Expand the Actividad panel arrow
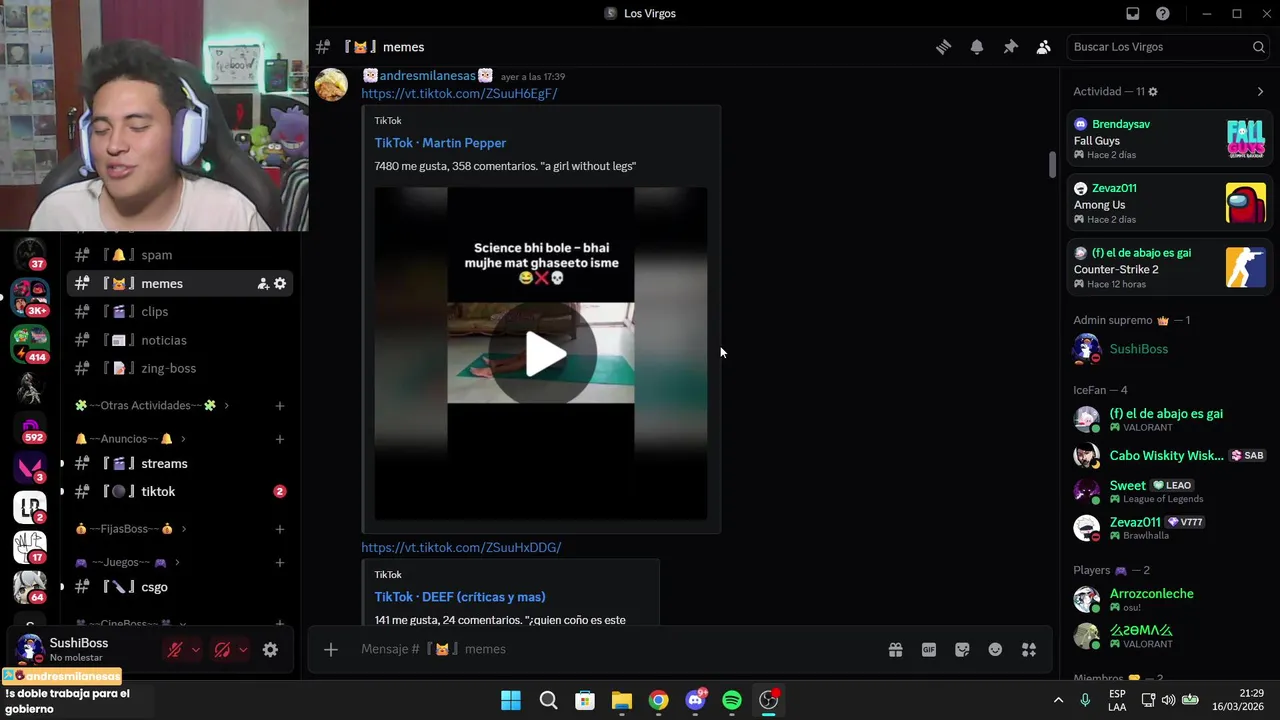 point(1260,91)
